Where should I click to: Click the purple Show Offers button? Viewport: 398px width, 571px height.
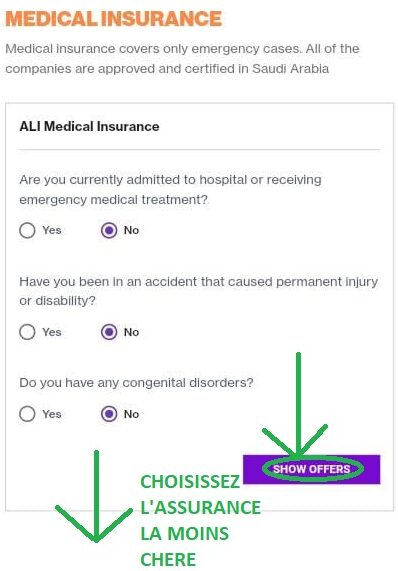tap(312, 469)
